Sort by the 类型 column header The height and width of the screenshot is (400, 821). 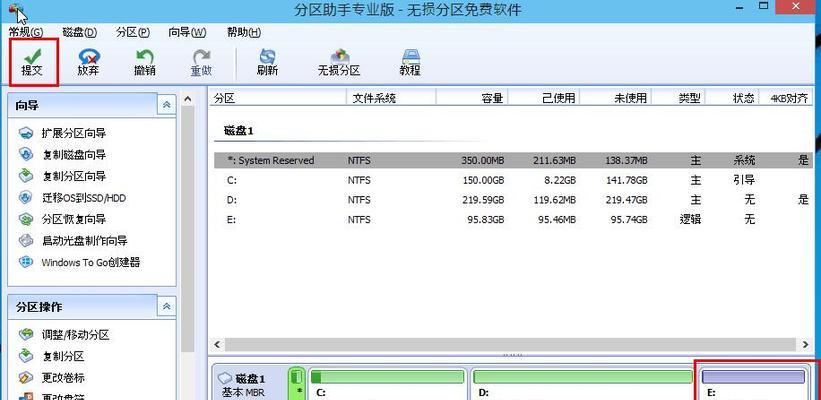click(x=679, y=98)
